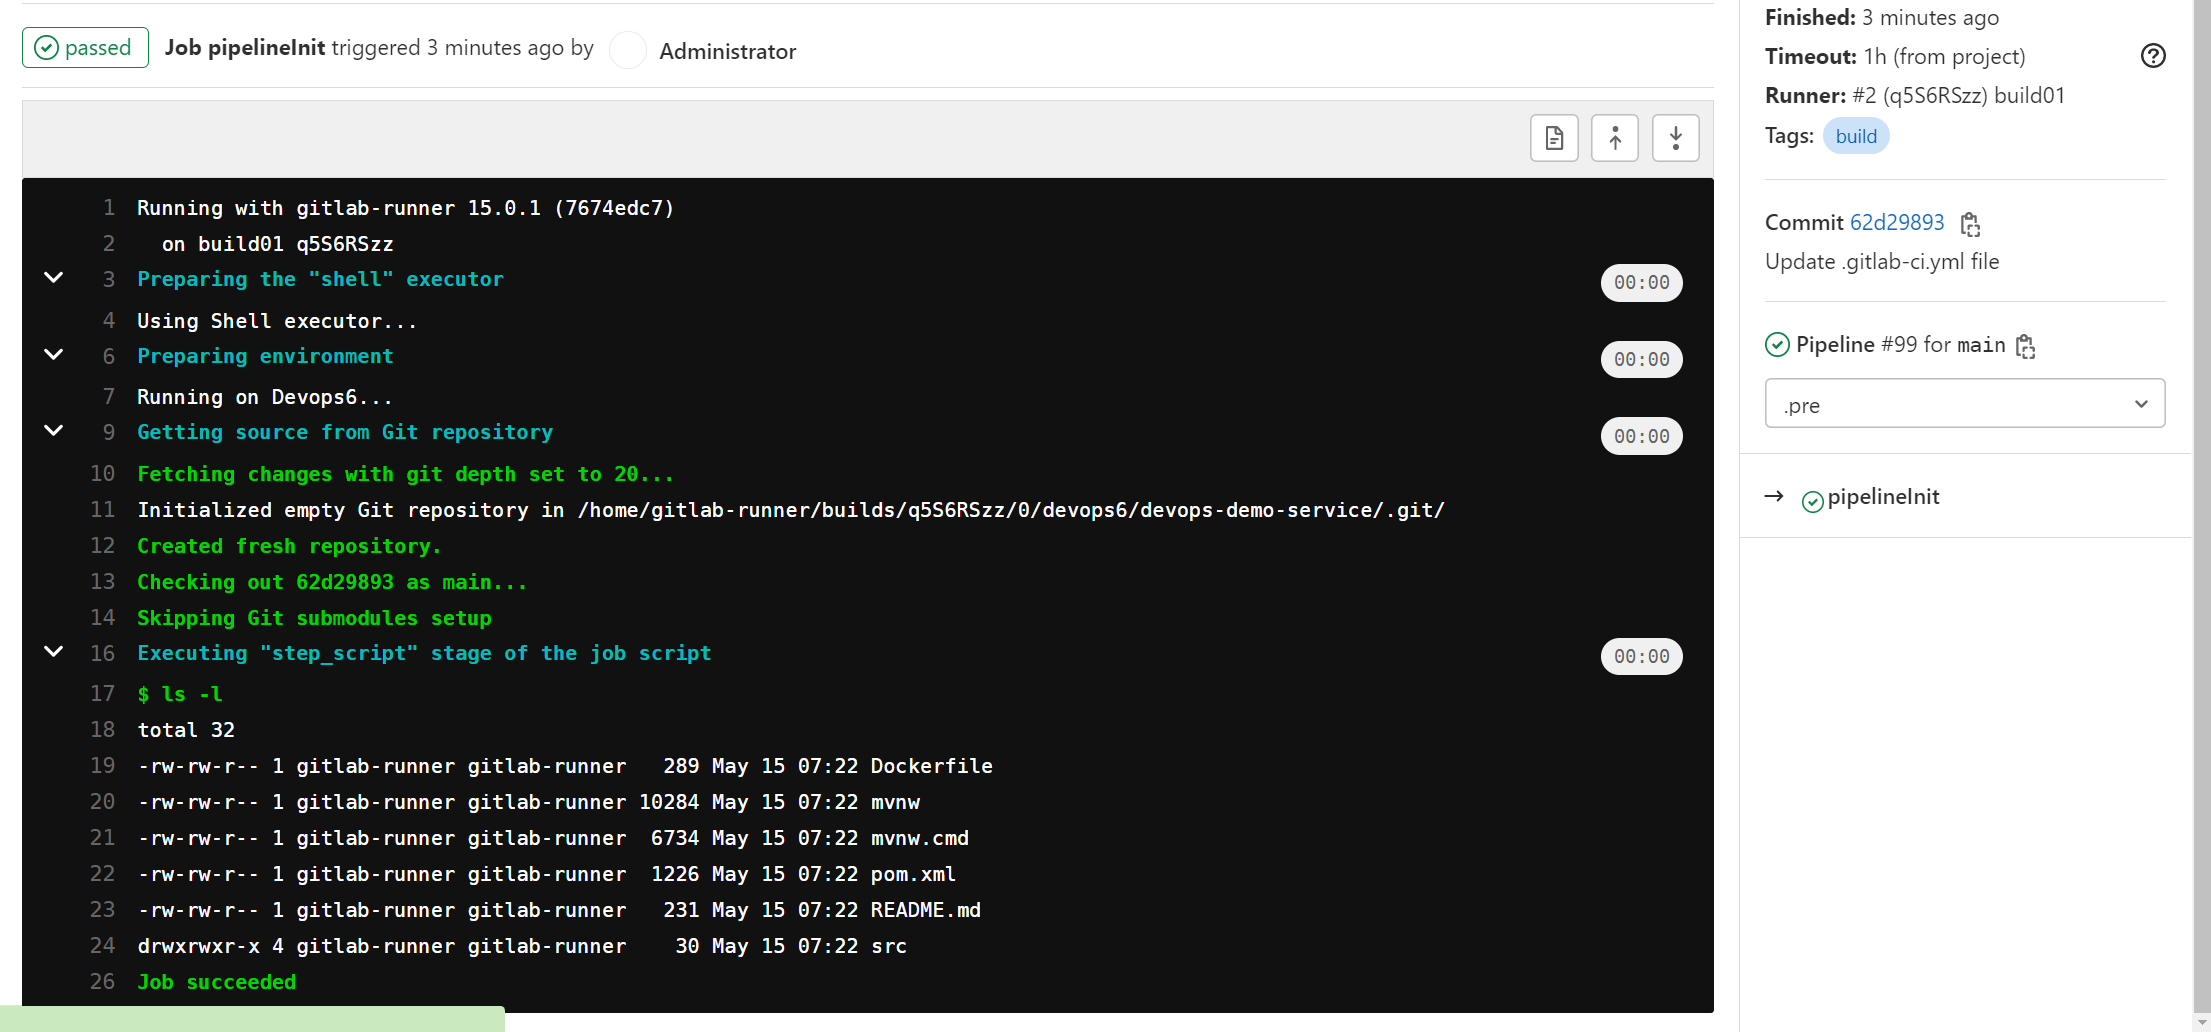Image resolution: width=2211 pixels, height=1032 pixels.
Task: Click 'Update .gitlab-ci.yml file' commit message
Action: [1882, 262]
